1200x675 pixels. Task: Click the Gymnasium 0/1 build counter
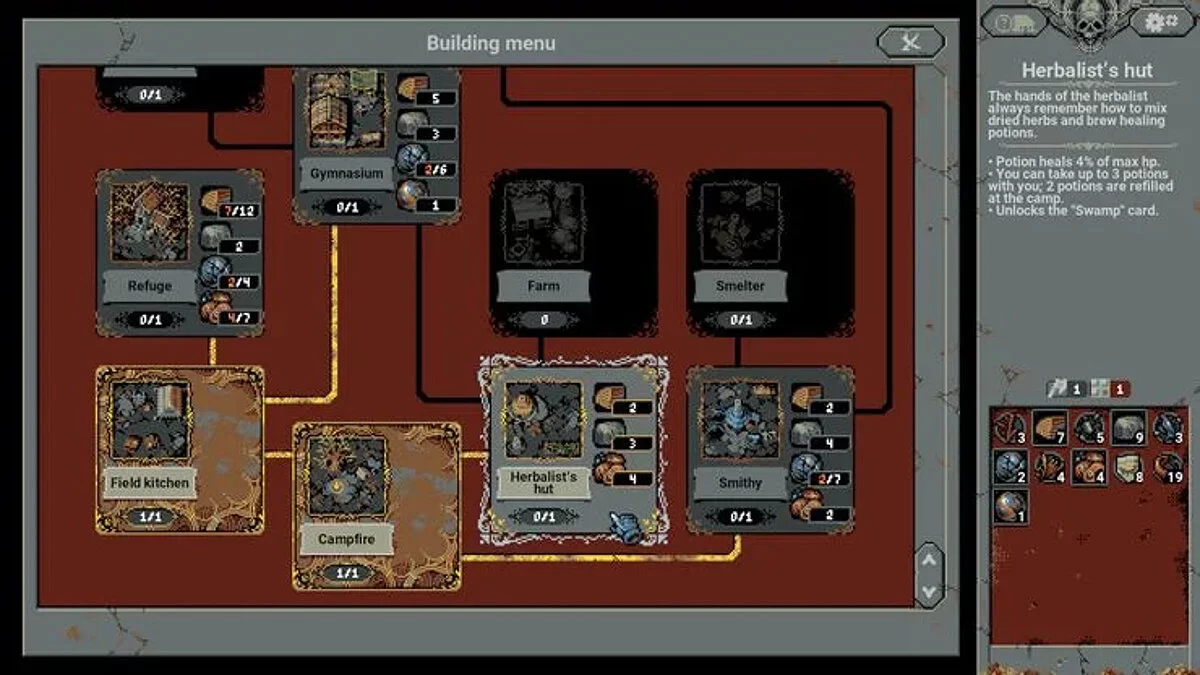pyautogui.click(x=347, y=207)
